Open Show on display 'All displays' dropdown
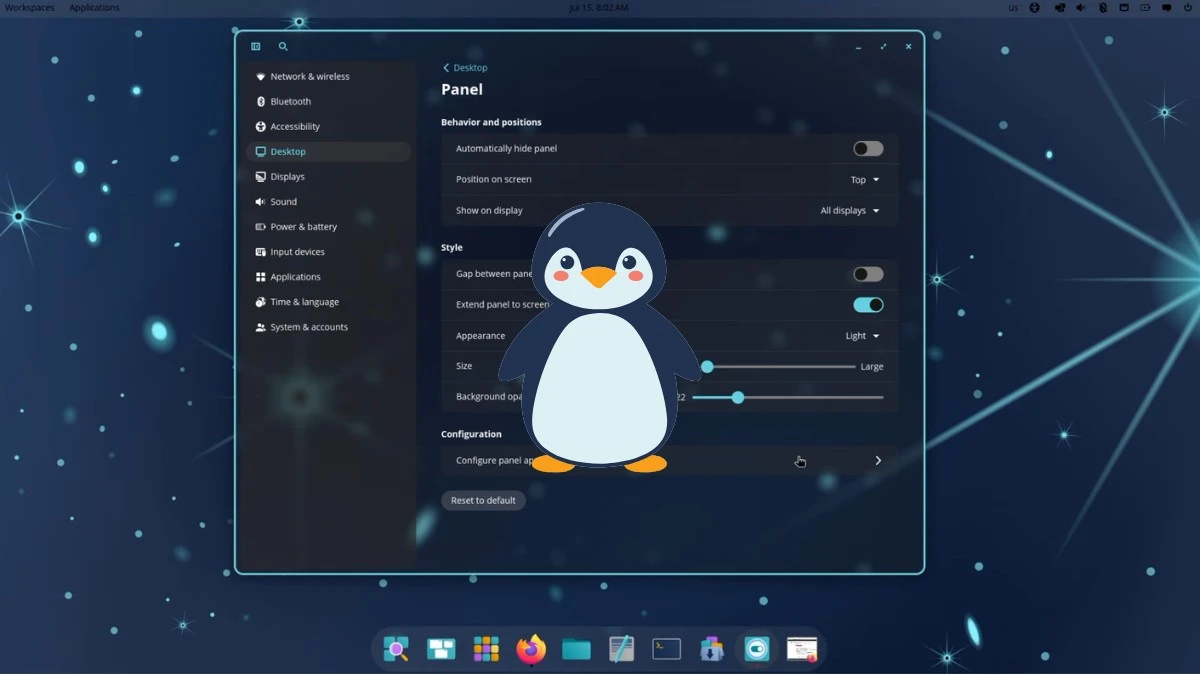Screen dimensions: 1200x675 [x=850, y=211]
